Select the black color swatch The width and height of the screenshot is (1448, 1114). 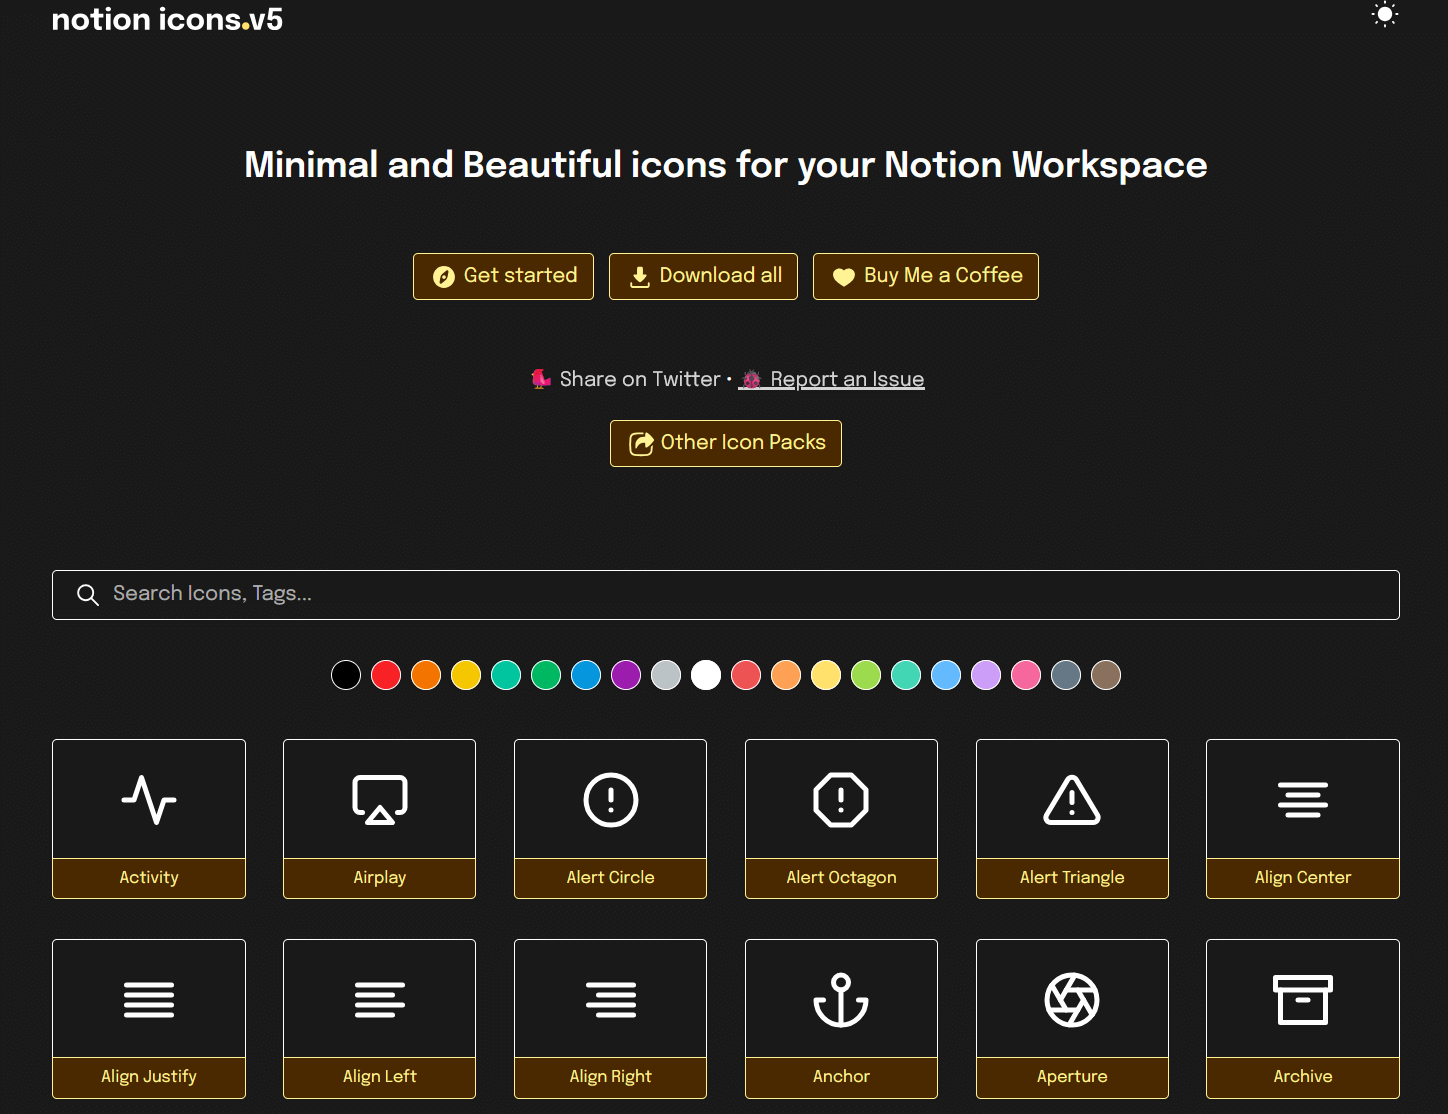click(x=346, y=675)
